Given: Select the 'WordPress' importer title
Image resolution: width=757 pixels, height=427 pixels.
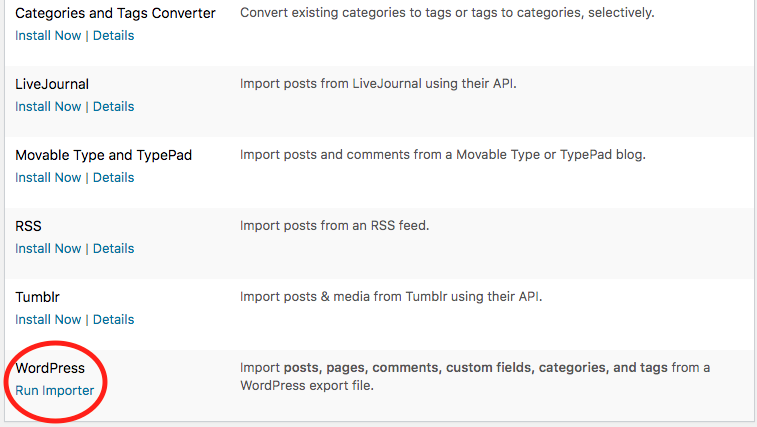Looking at the screenshot, I should point(50,368).
